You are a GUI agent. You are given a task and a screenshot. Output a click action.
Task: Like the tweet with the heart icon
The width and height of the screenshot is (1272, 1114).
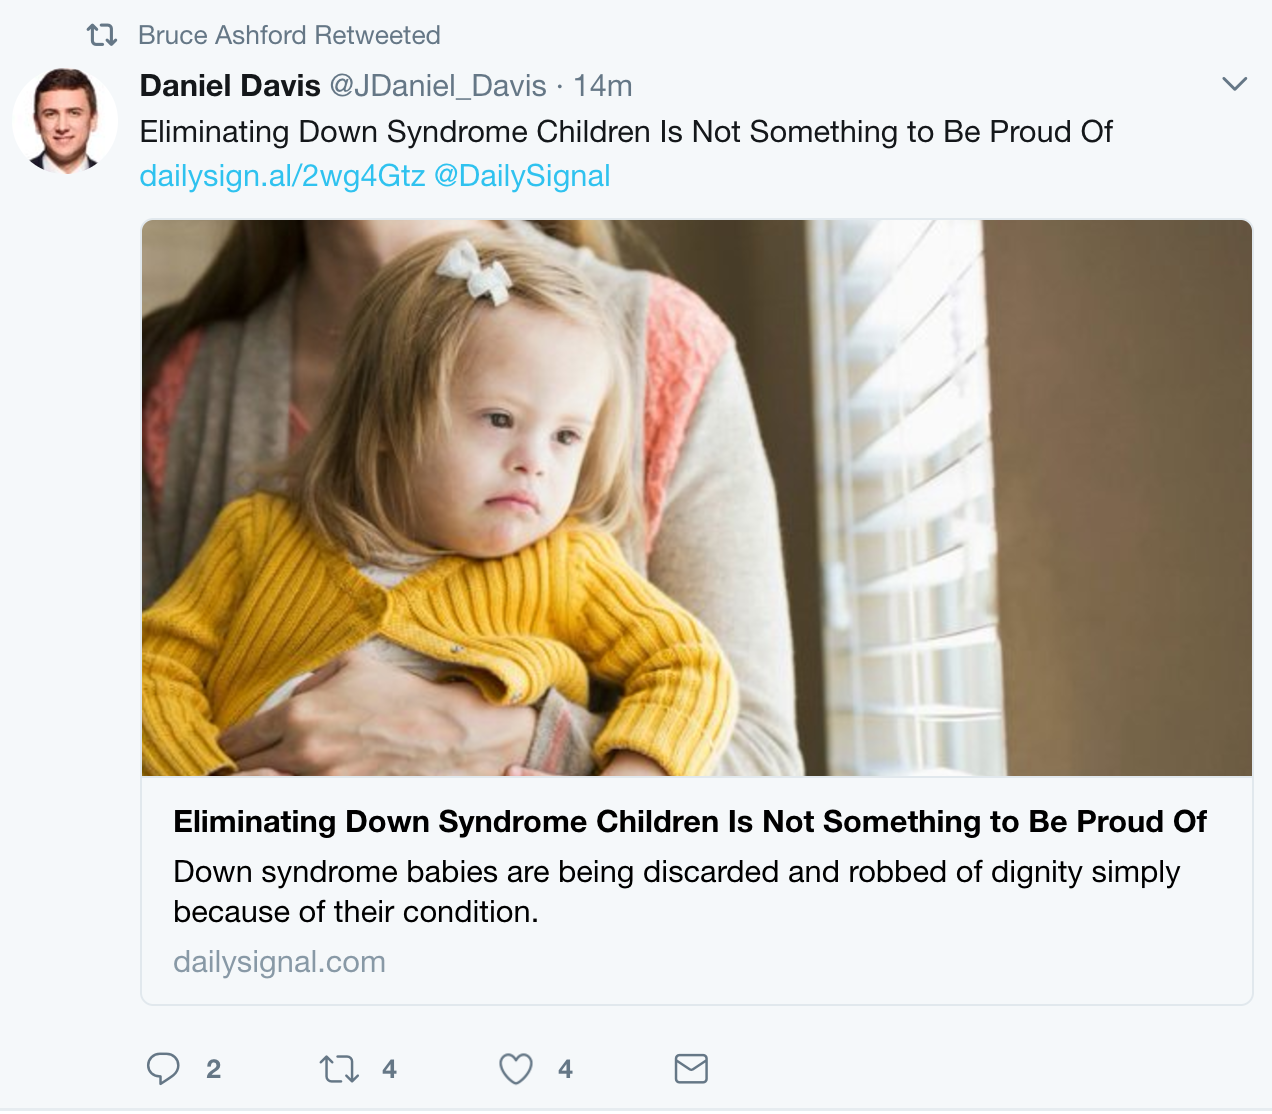pos(516,1070)
